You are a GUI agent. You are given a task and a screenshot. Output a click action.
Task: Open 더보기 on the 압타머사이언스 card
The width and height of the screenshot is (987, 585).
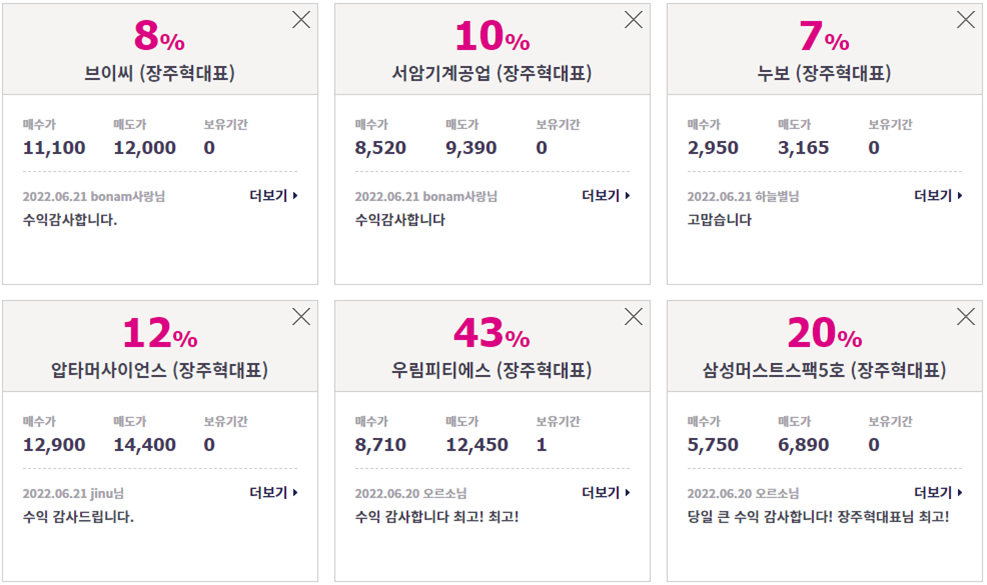tap(274, 492)
